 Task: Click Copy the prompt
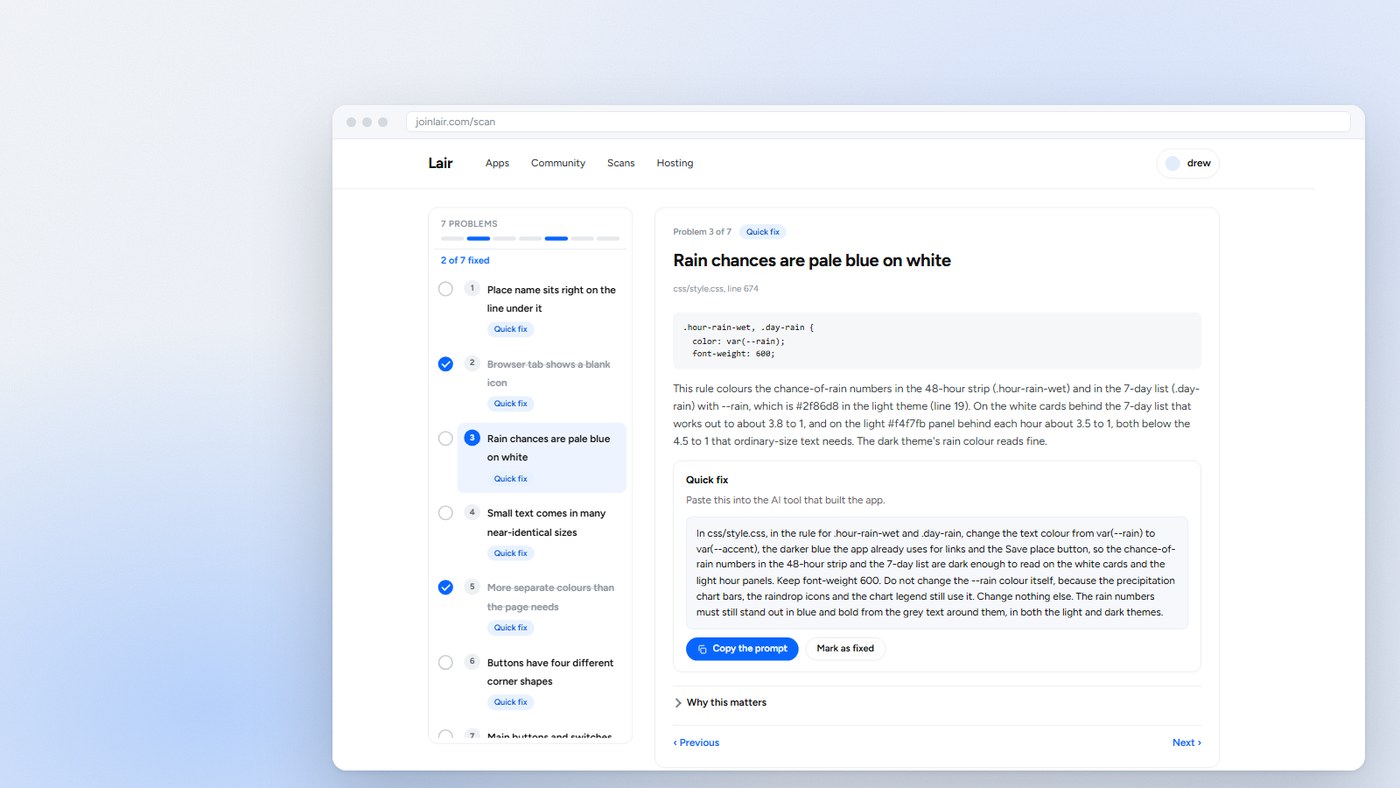[x=742, y=649]
